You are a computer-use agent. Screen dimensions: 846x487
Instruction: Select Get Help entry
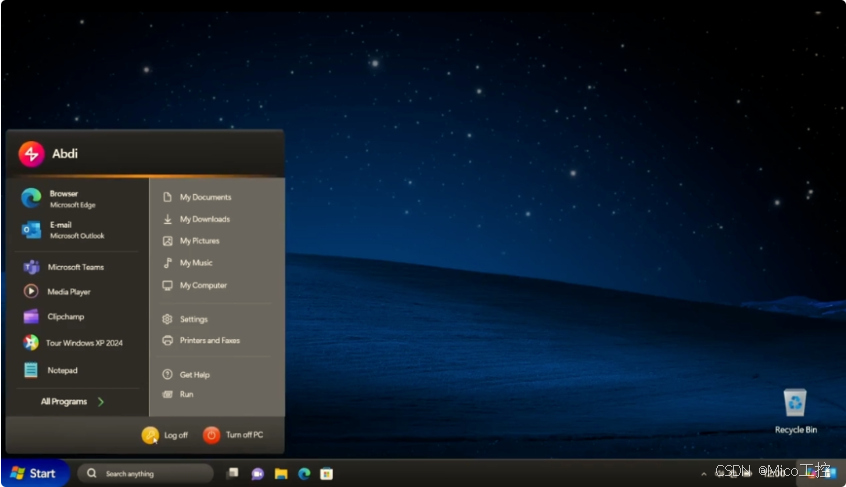point(186,374)
